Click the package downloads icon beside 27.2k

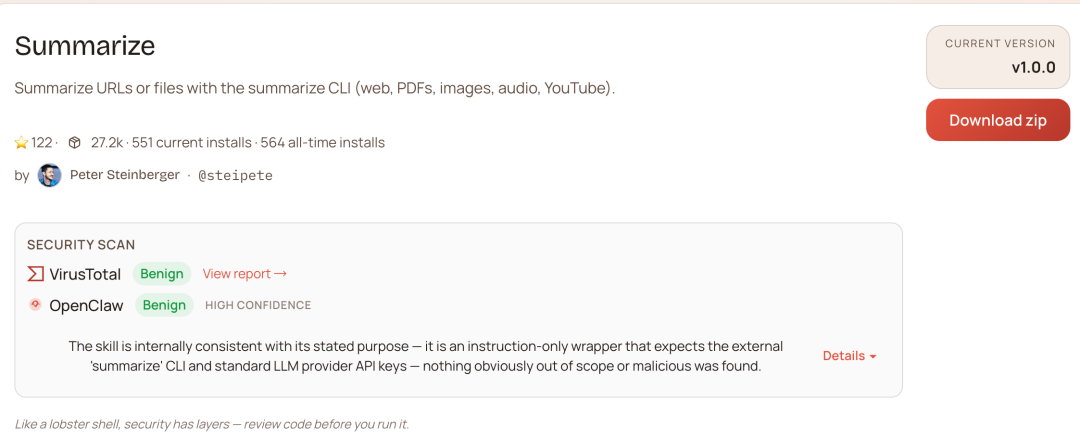click(74, 143)
